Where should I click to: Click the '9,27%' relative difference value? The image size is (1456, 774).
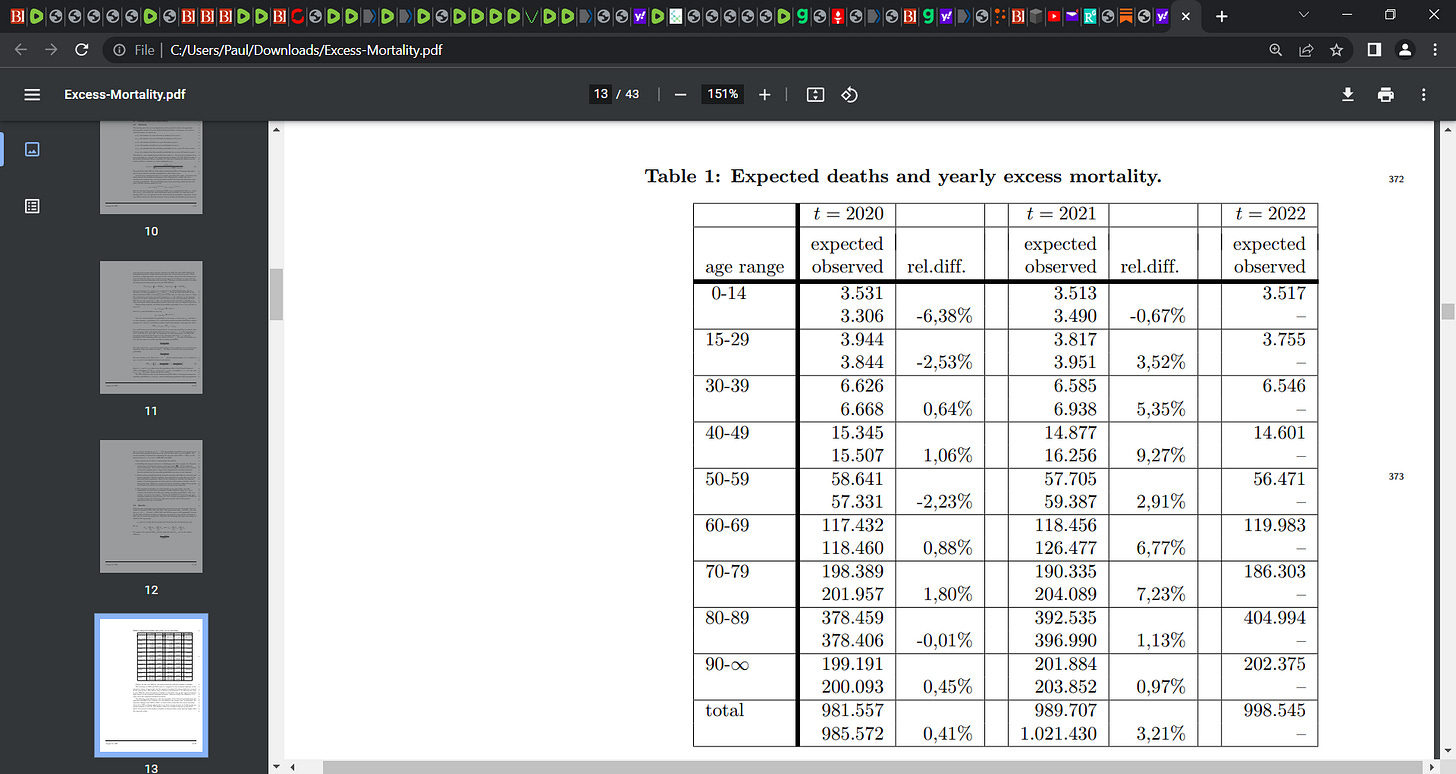click(1160, 455)
